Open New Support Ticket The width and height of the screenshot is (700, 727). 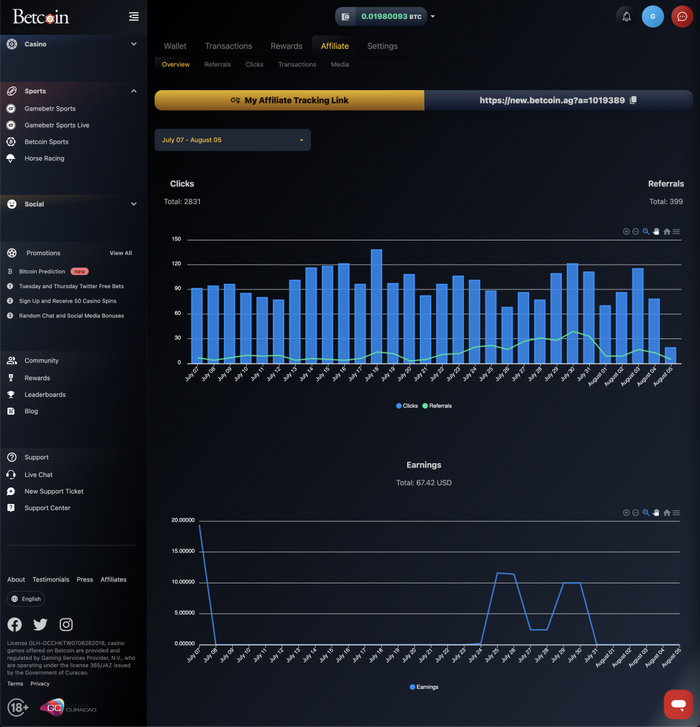[x=54, y=491]
